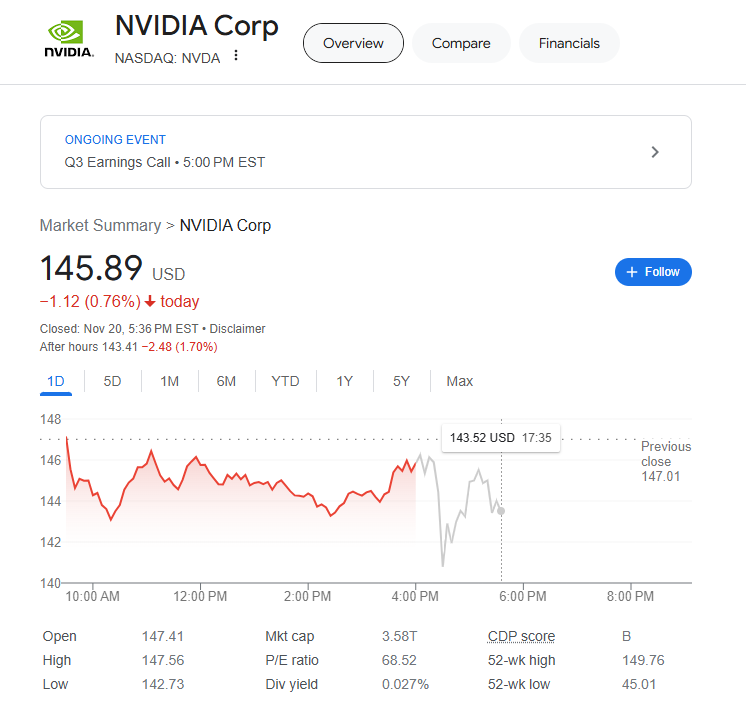Select the 5D chart range
The image size is (746, 701).
coord(113,381)
